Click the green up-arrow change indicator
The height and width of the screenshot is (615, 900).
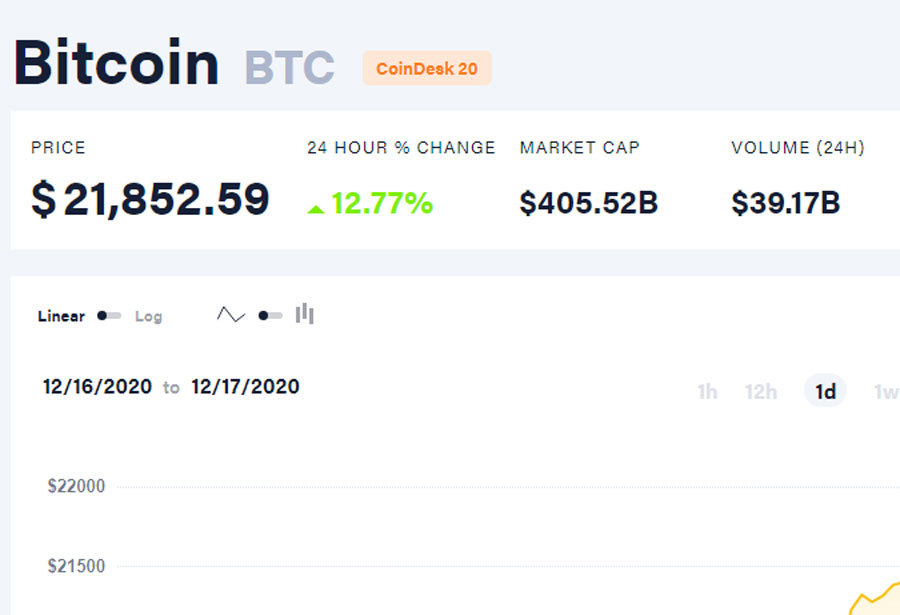(x=316, y=208)
